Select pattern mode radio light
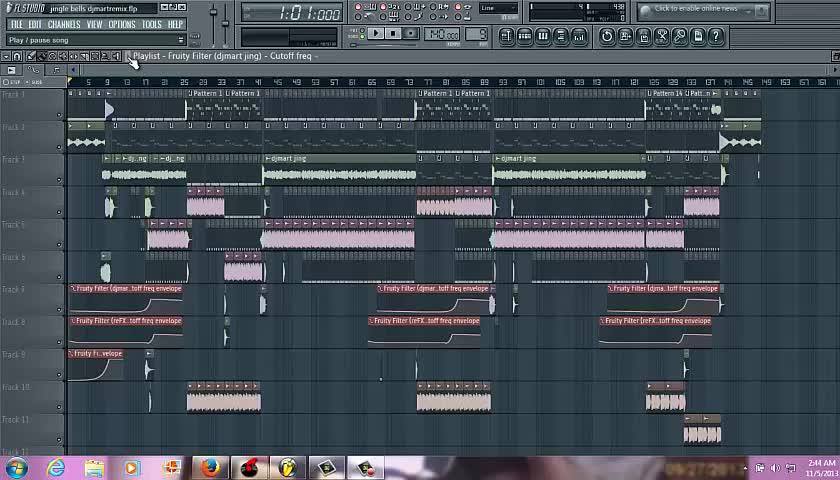Screen dimensions: 840x480 coord(362,30)
